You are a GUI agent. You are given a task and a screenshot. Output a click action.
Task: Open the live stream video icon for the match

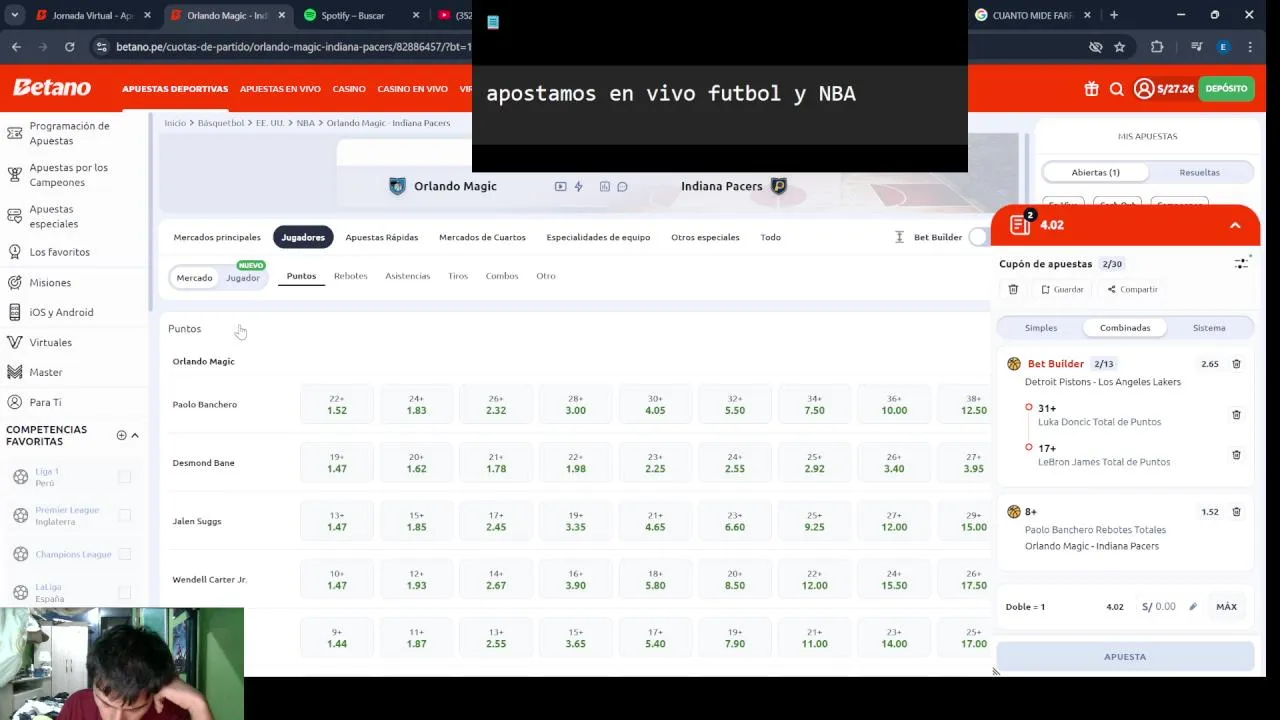[560, 186]
